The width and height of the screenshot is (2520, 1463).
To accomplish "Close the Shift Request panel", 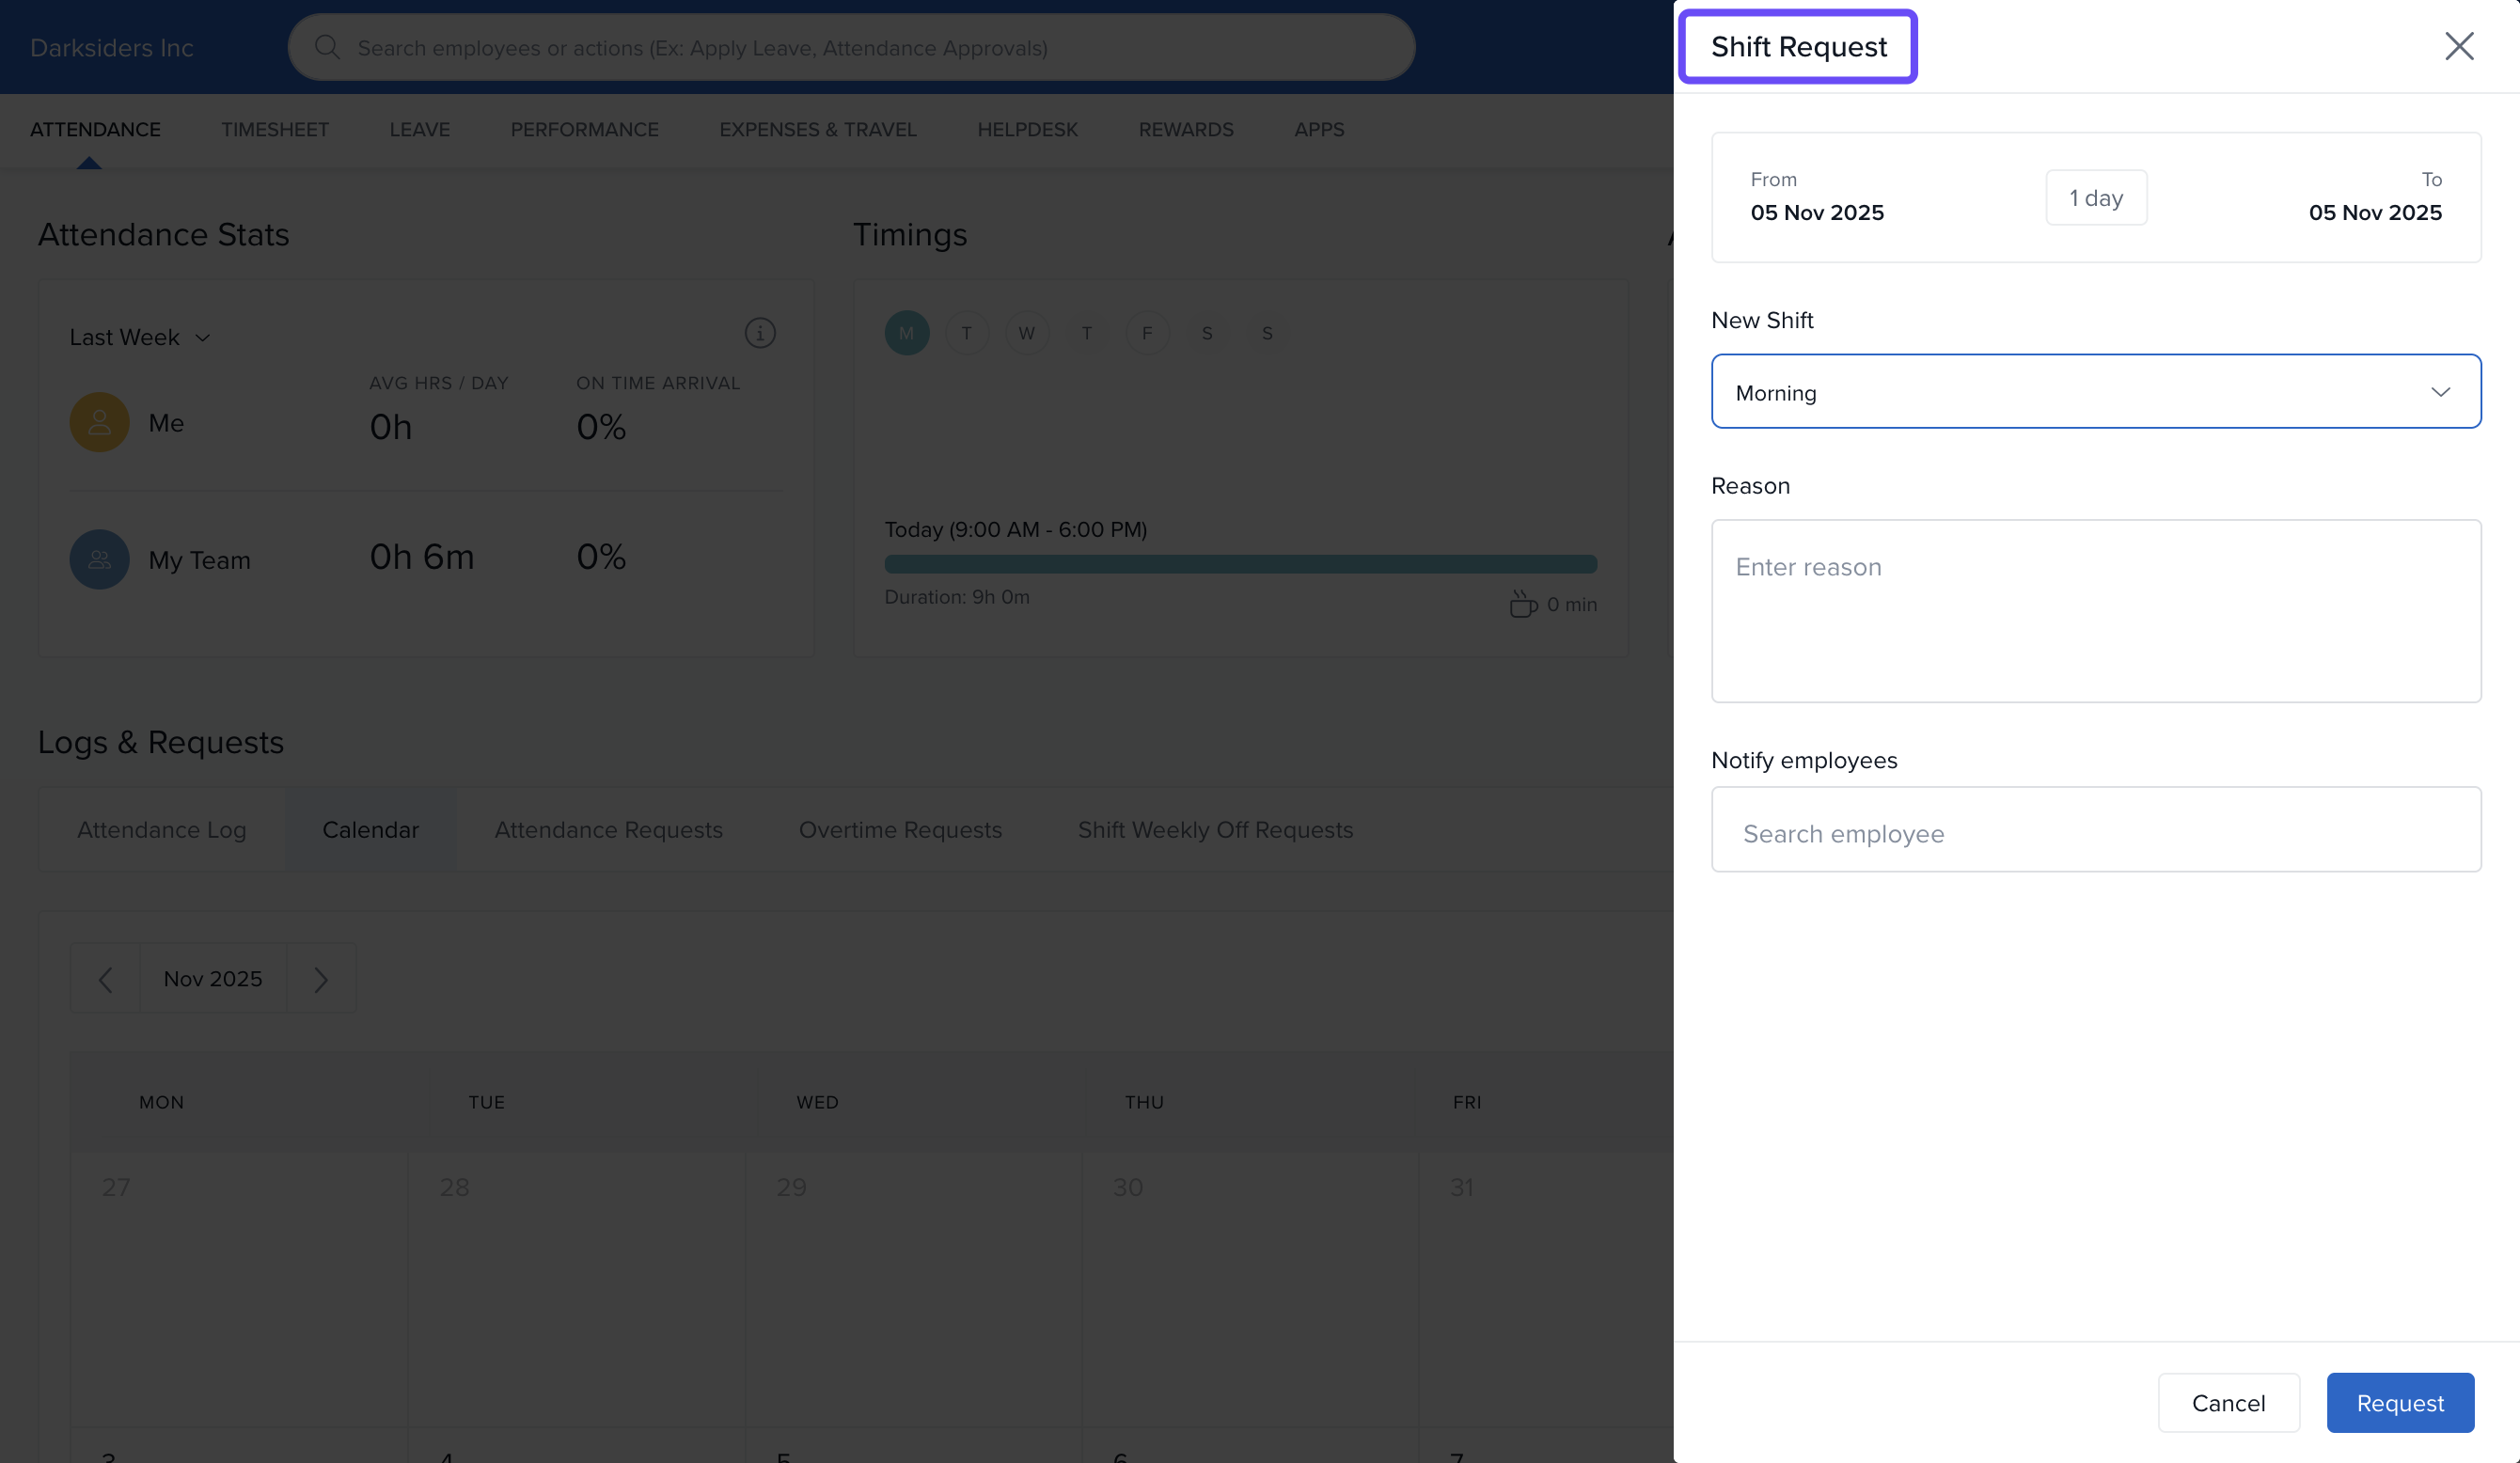I will (x=2458, y=46).
